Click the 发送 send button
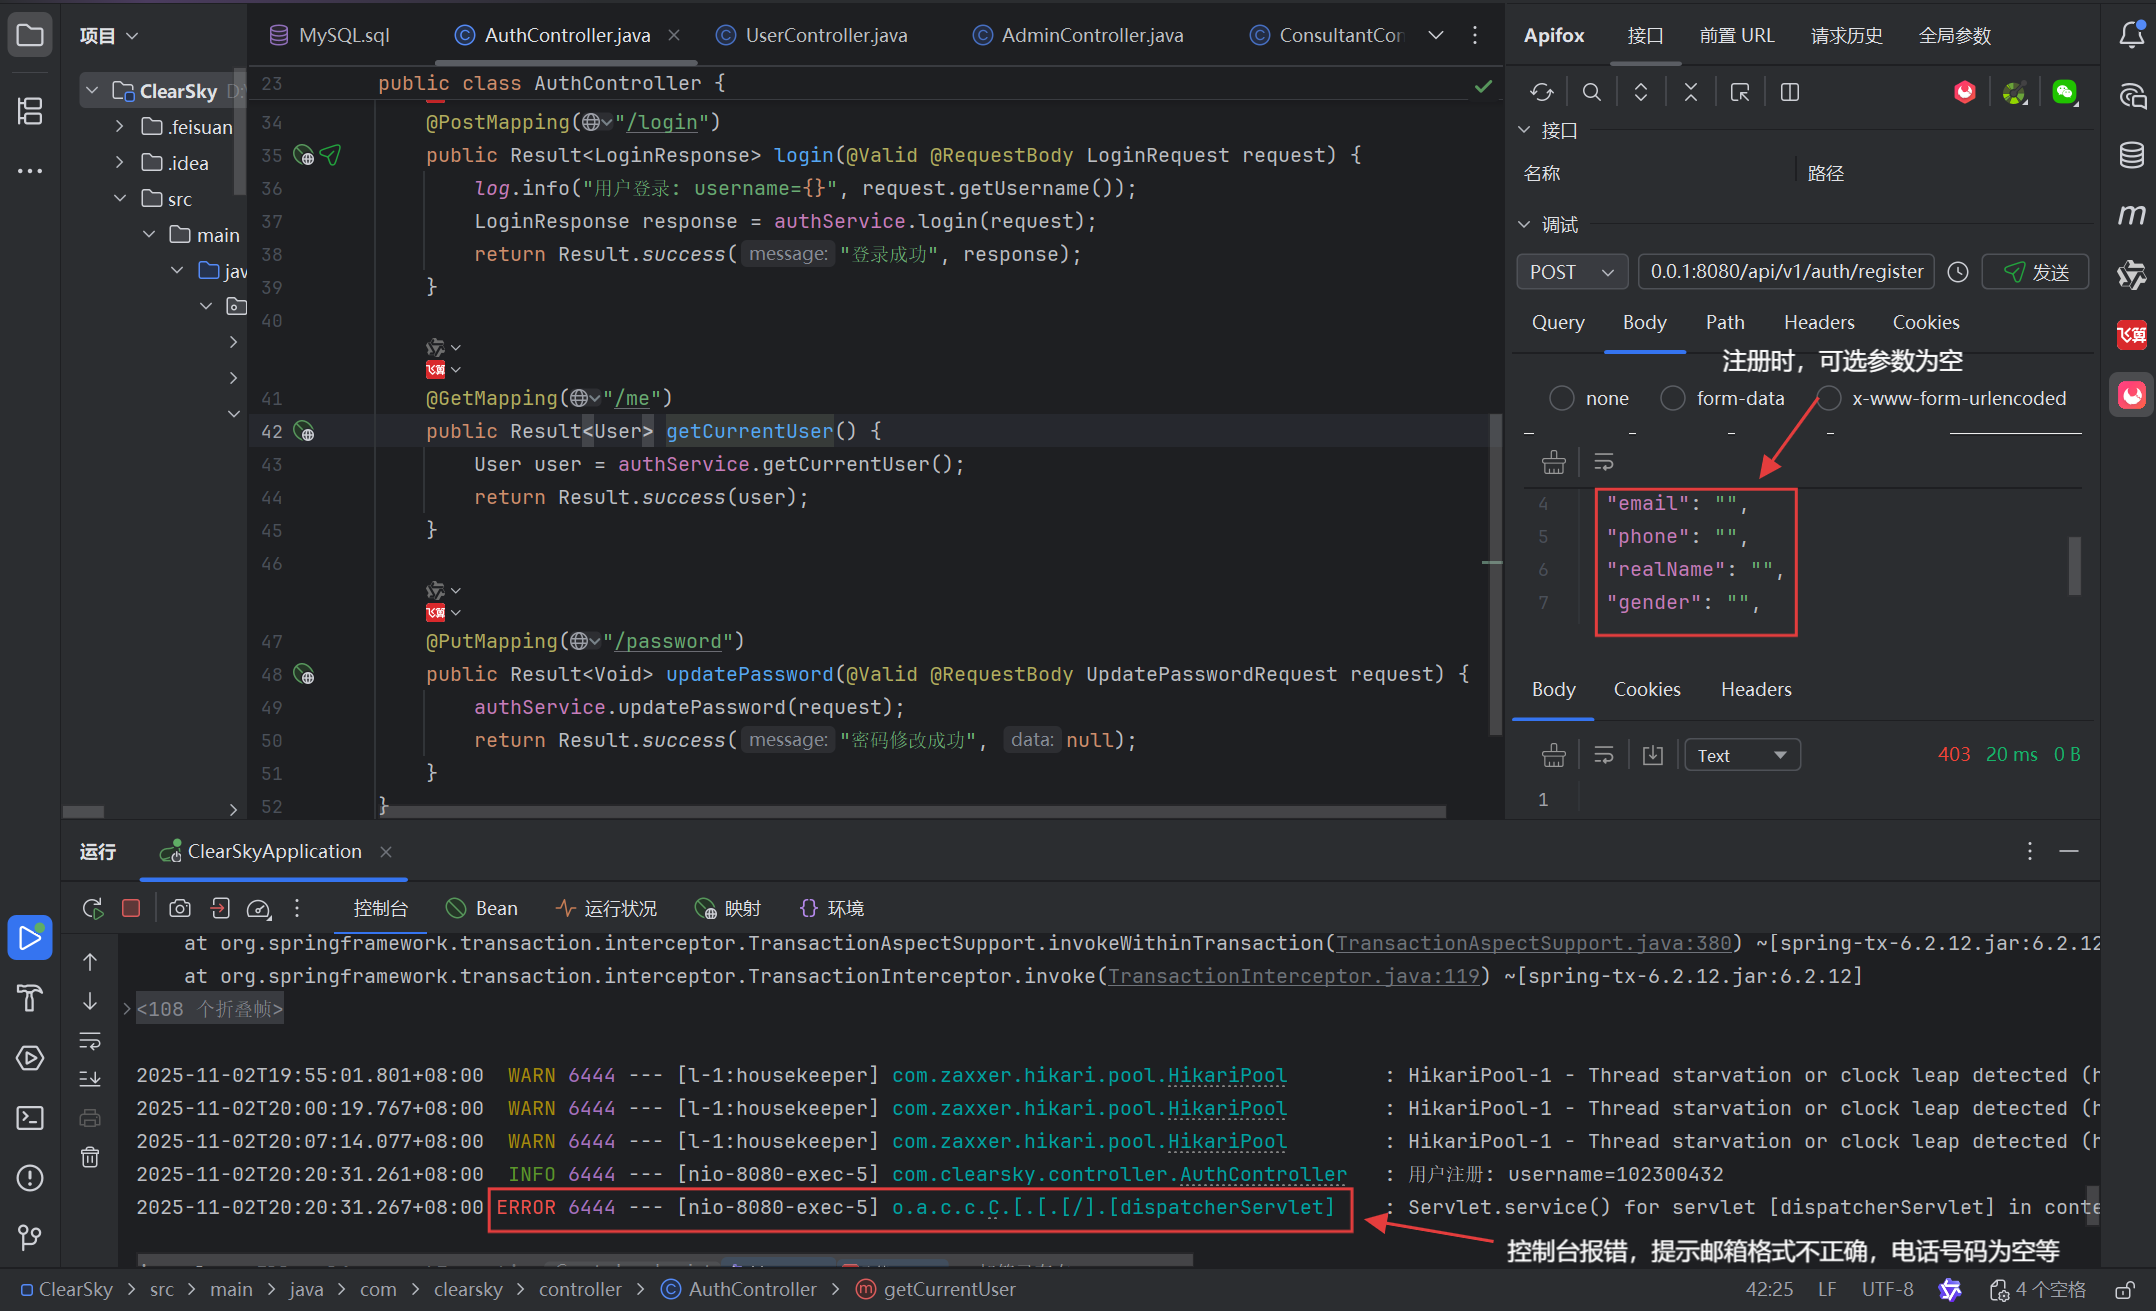This screenshot has width=2156, height=1311. click(x=2035, y=272)
